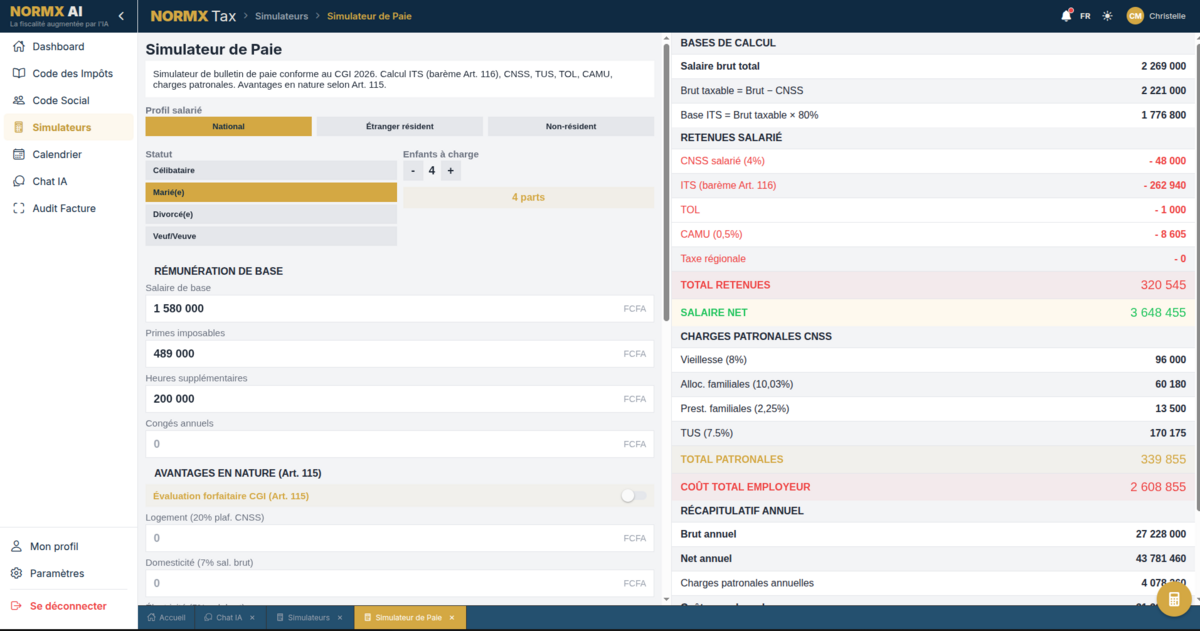This screenshot has width=1200, height=631.
Task: Click the Heures supplémentaires input field
Action: 400,399
